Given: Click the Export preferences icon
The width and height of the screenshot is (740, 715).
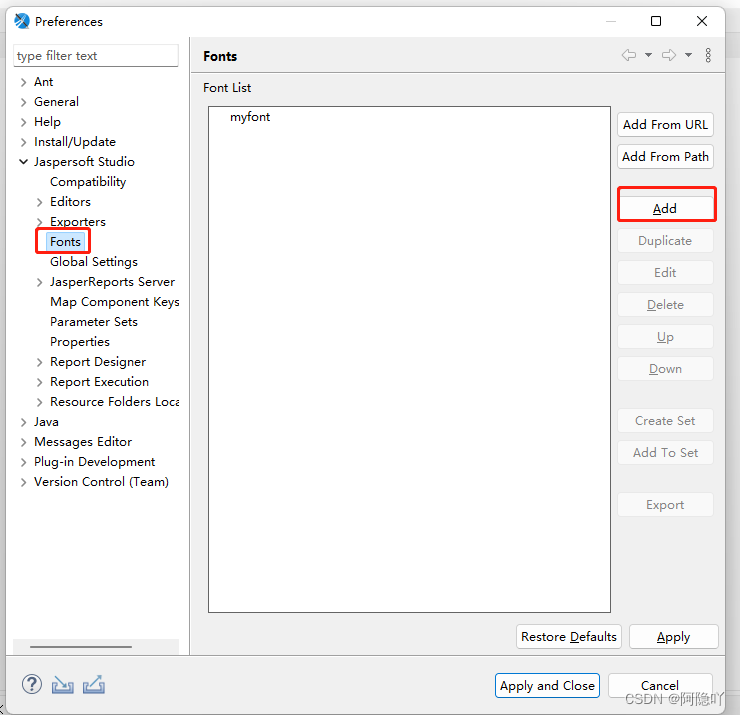Looking at the screenshot, I should (x=94, y=684).
